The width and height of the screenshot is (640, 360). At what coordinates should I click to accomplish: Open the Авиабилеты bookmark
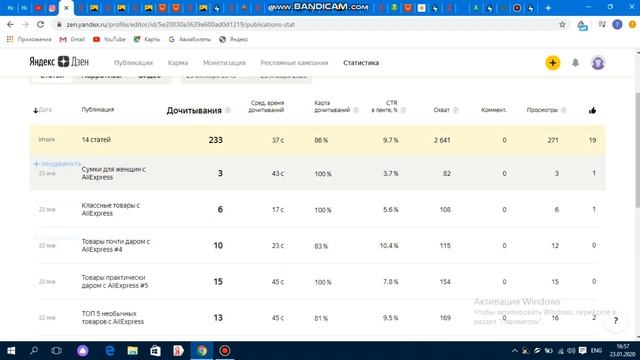tap(190, 39)
